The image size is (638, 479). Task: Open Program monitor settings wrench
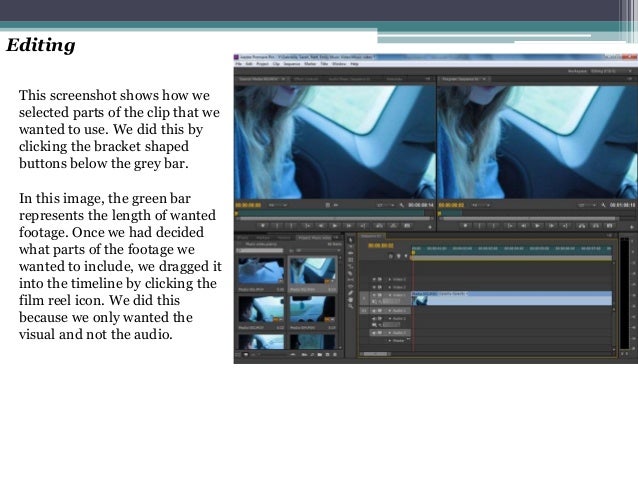(x=604, y=205)
